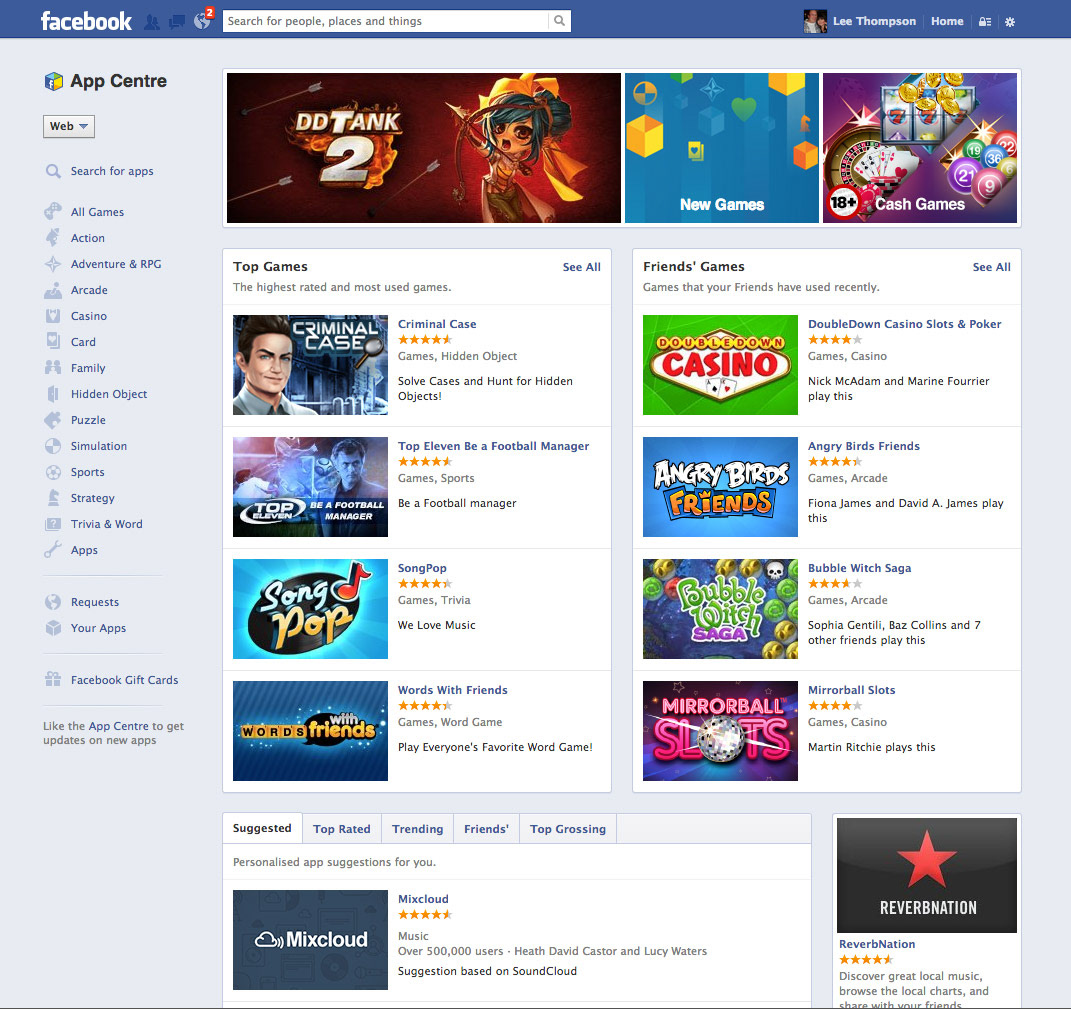The height and width of the screenshot is (1009, 1071).
Task: Click See All for Friends' Games
Action: [991, 267]
